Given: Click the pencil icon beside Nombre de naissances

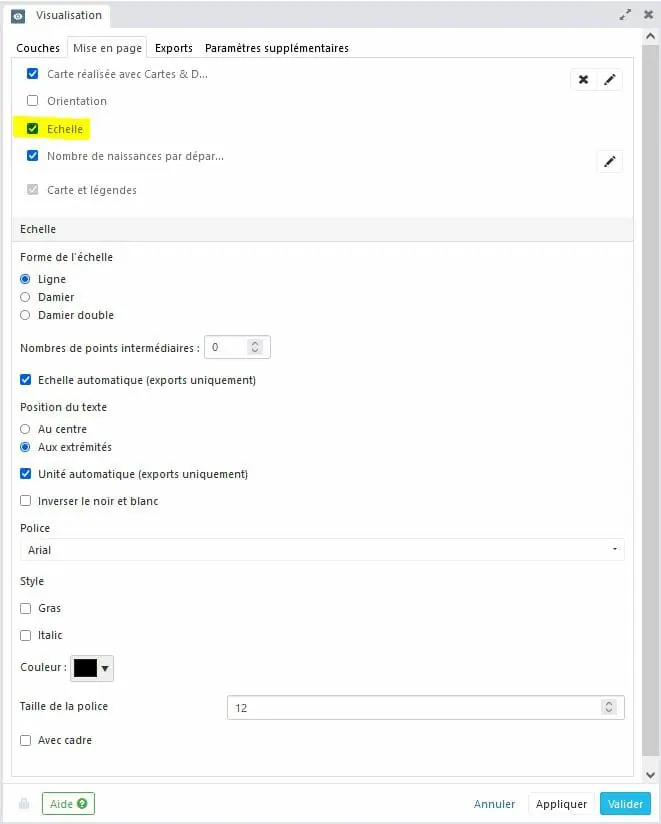Looking at the screenshot, I should pyautogui.click(x=609, y=161).
